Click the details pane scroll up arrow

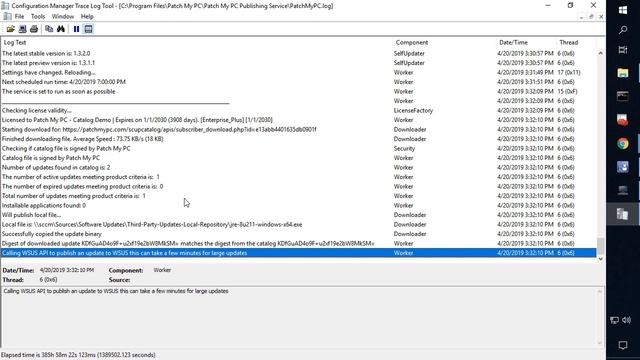tap(600, 291)
